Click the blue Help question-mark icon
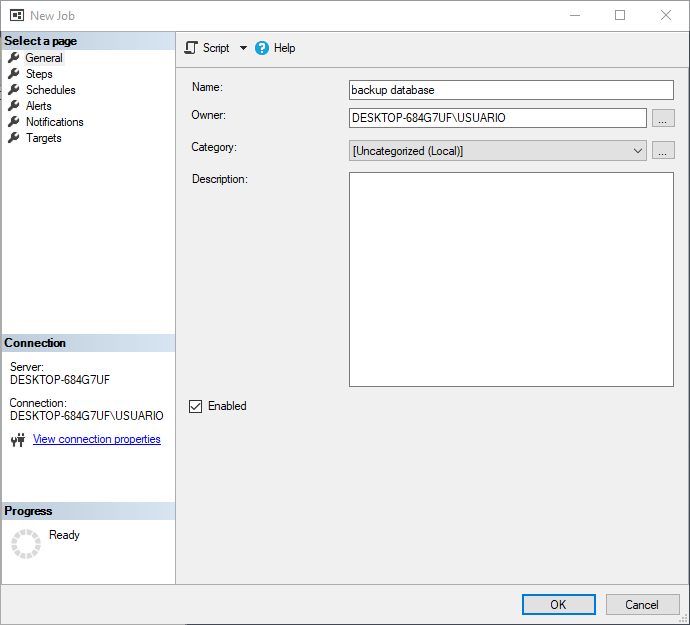 point(262,48)
